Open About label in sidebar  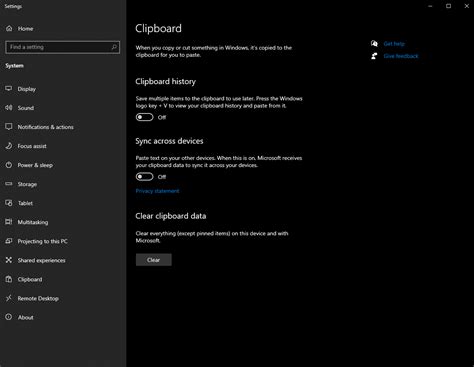pyautogui.click(x=26, y=317)
